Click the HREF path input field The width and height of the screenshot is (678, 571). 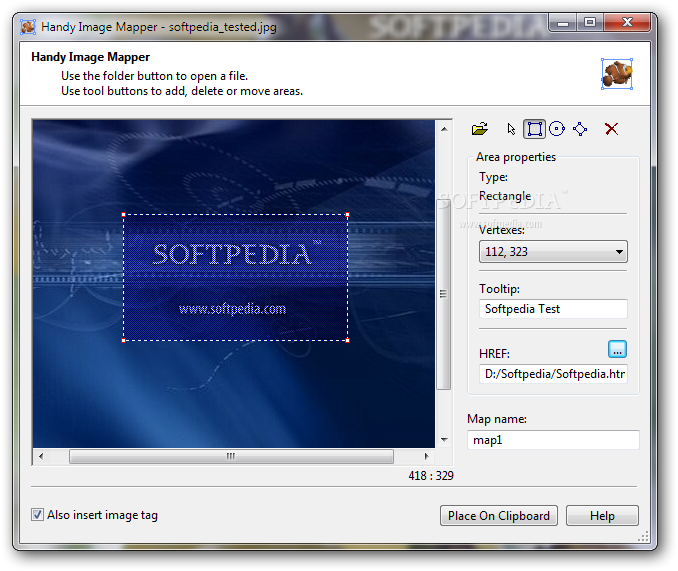tap(553, 373)
